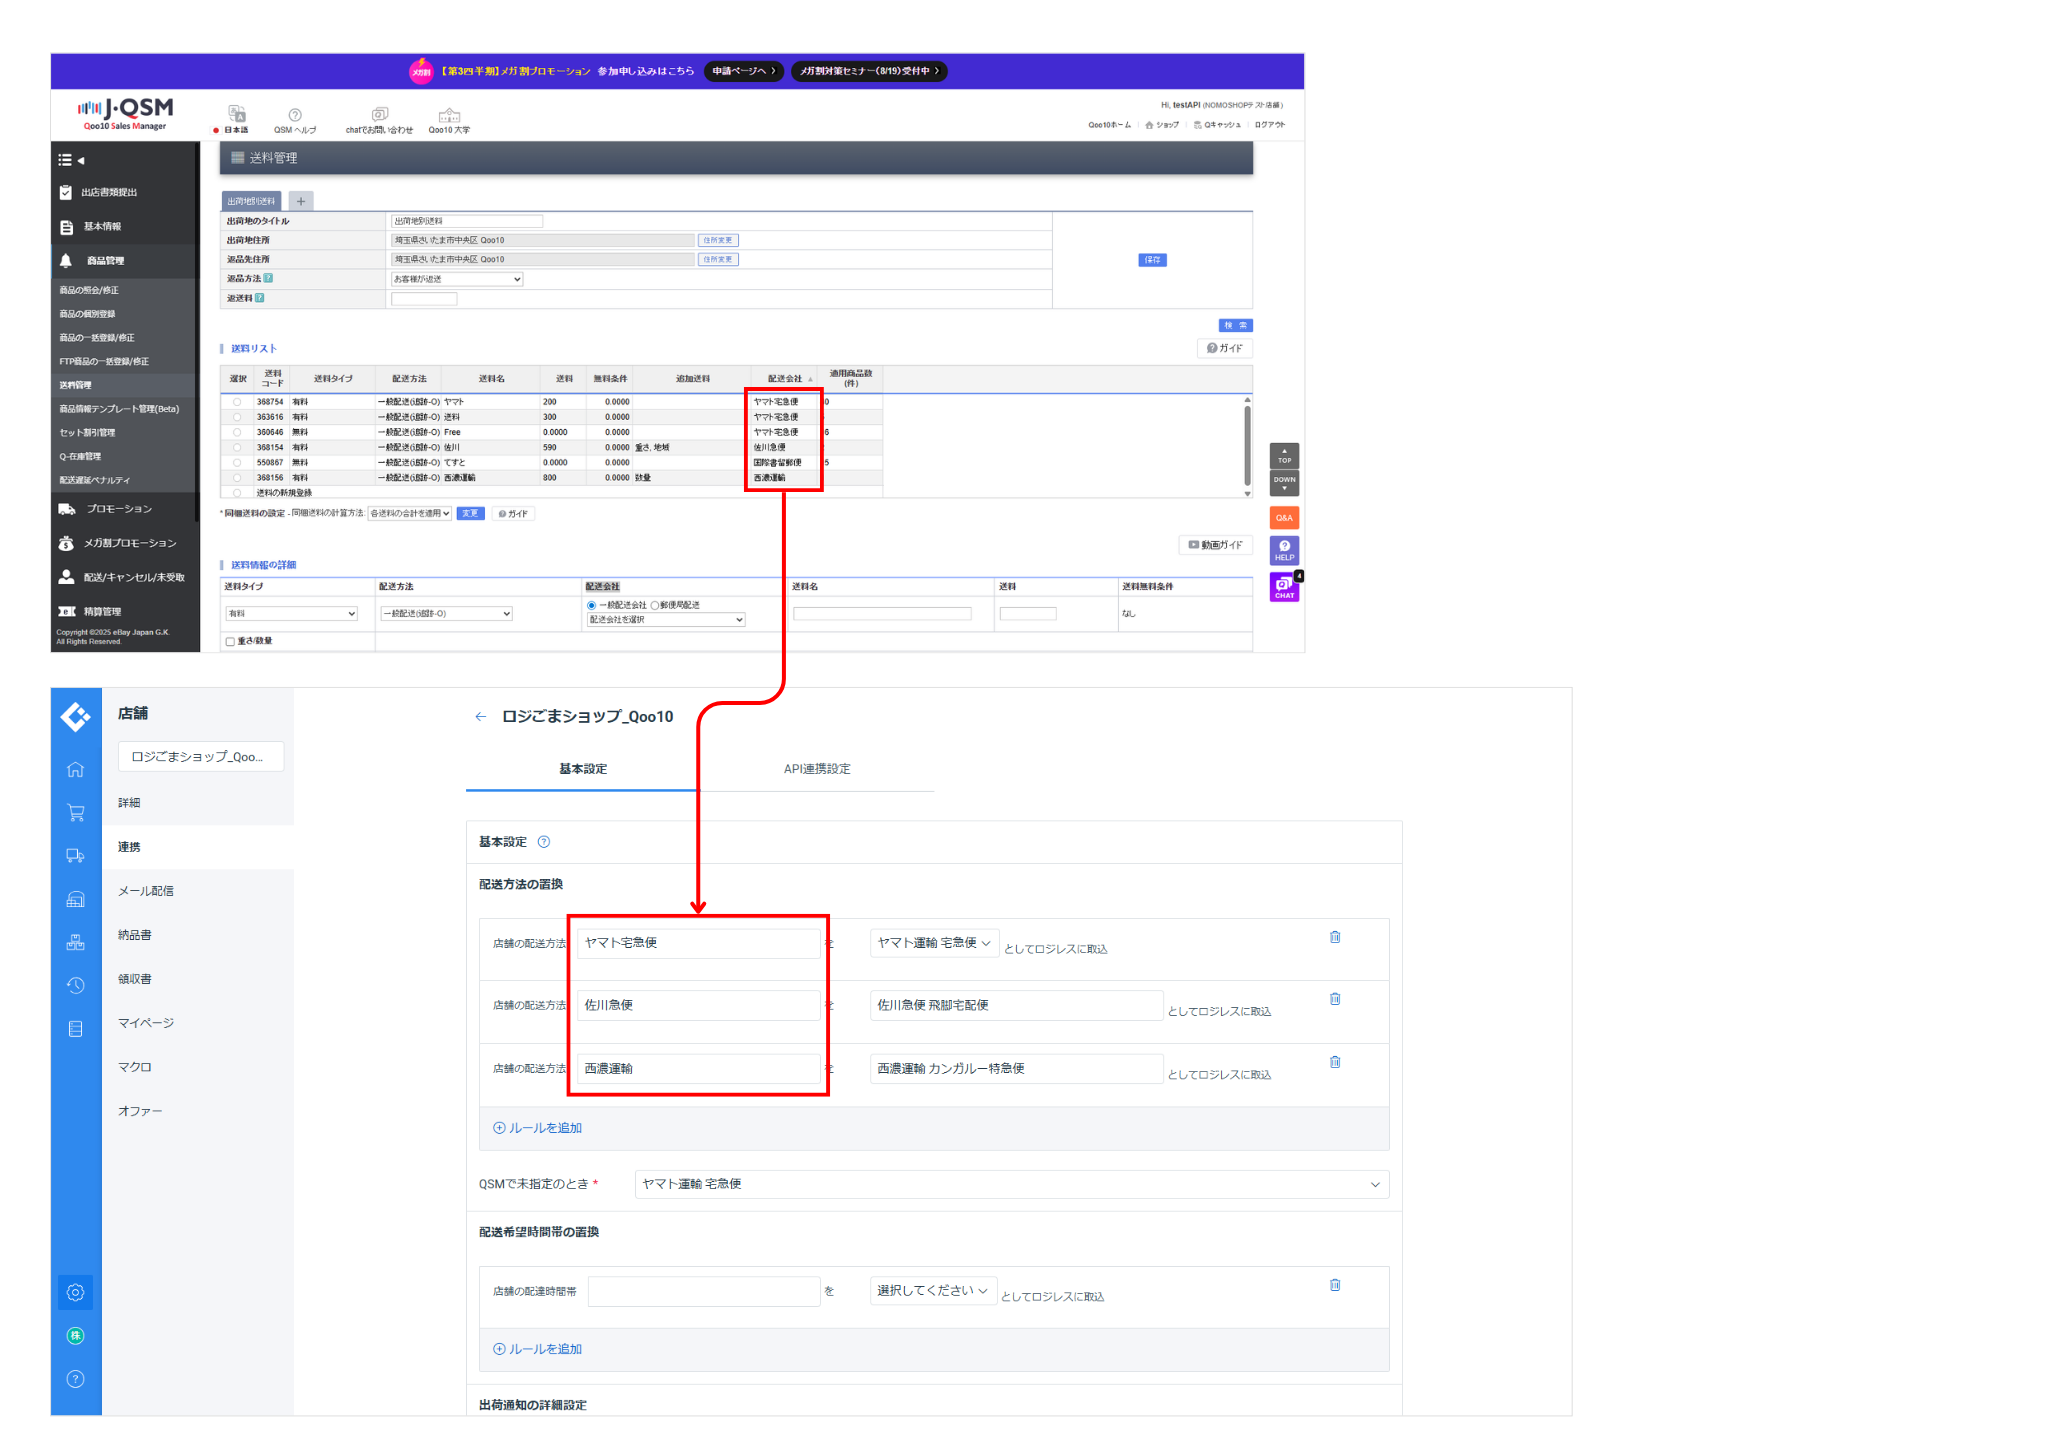Select the 郵便局配送 radio button
This screenshot has height=1448, width=2048.
pos(655,606)
